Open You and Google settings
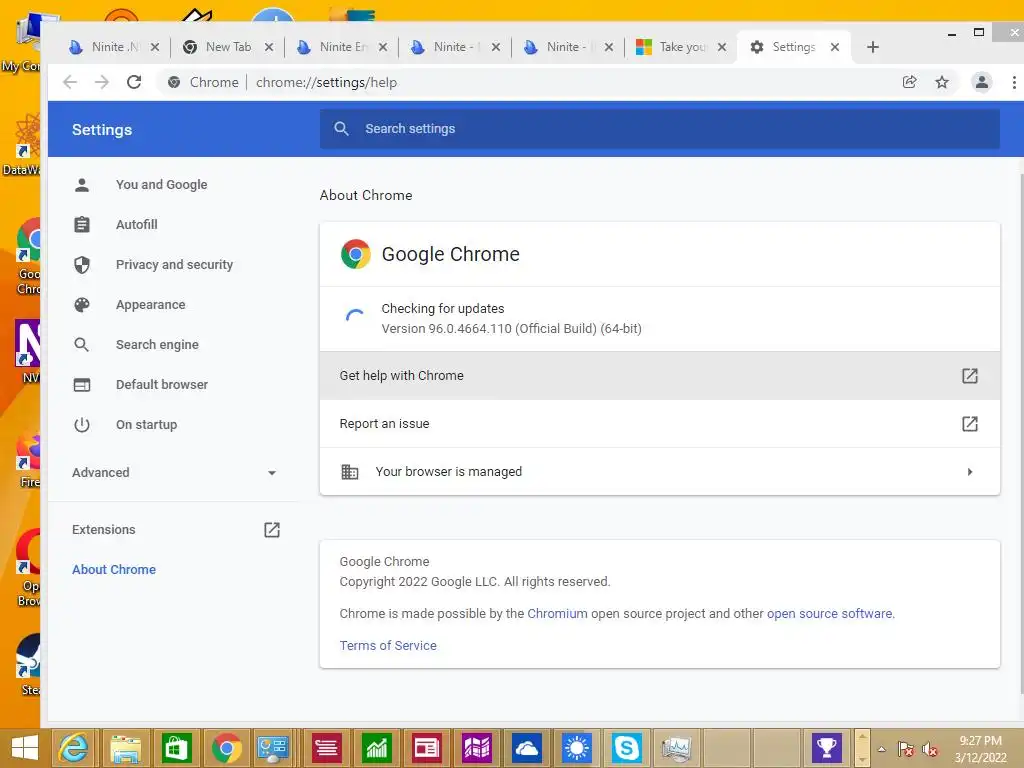This screenshot has width=1024, height=768. tap(161, 185)
